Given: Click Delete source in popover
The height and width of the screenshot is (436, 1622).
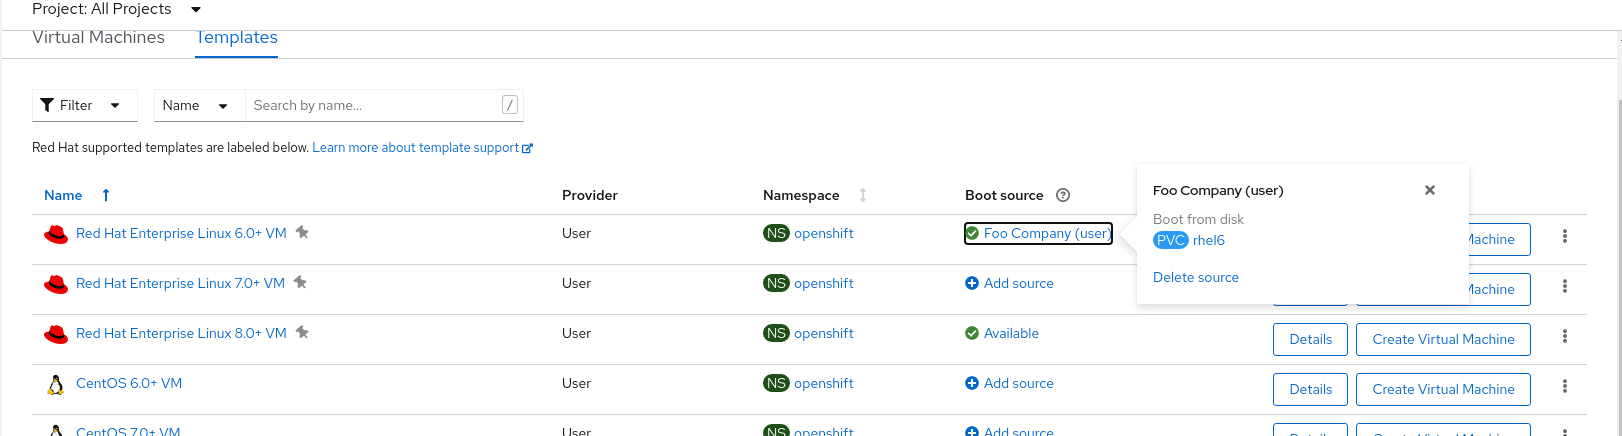Looking at the screenshot, I should tap(1196, 277).
